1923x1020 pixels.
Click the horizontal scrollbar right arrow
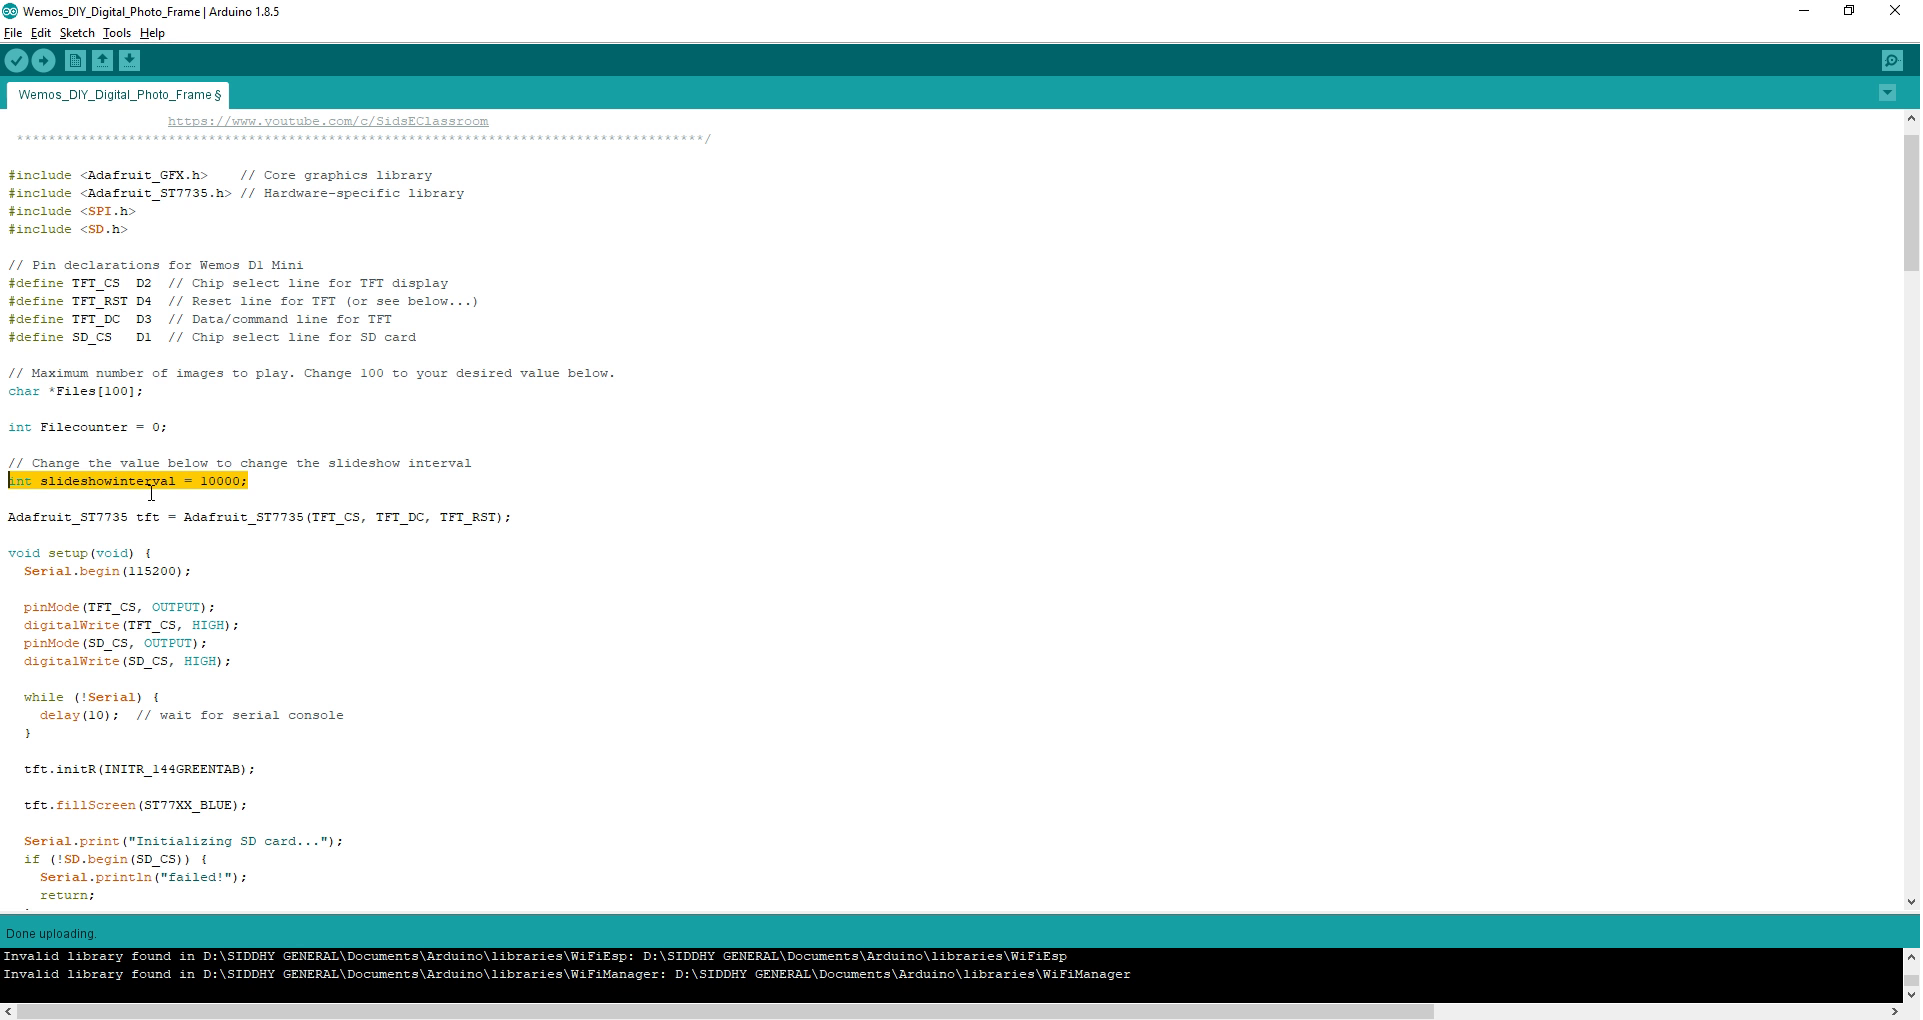[1894, 1012]
